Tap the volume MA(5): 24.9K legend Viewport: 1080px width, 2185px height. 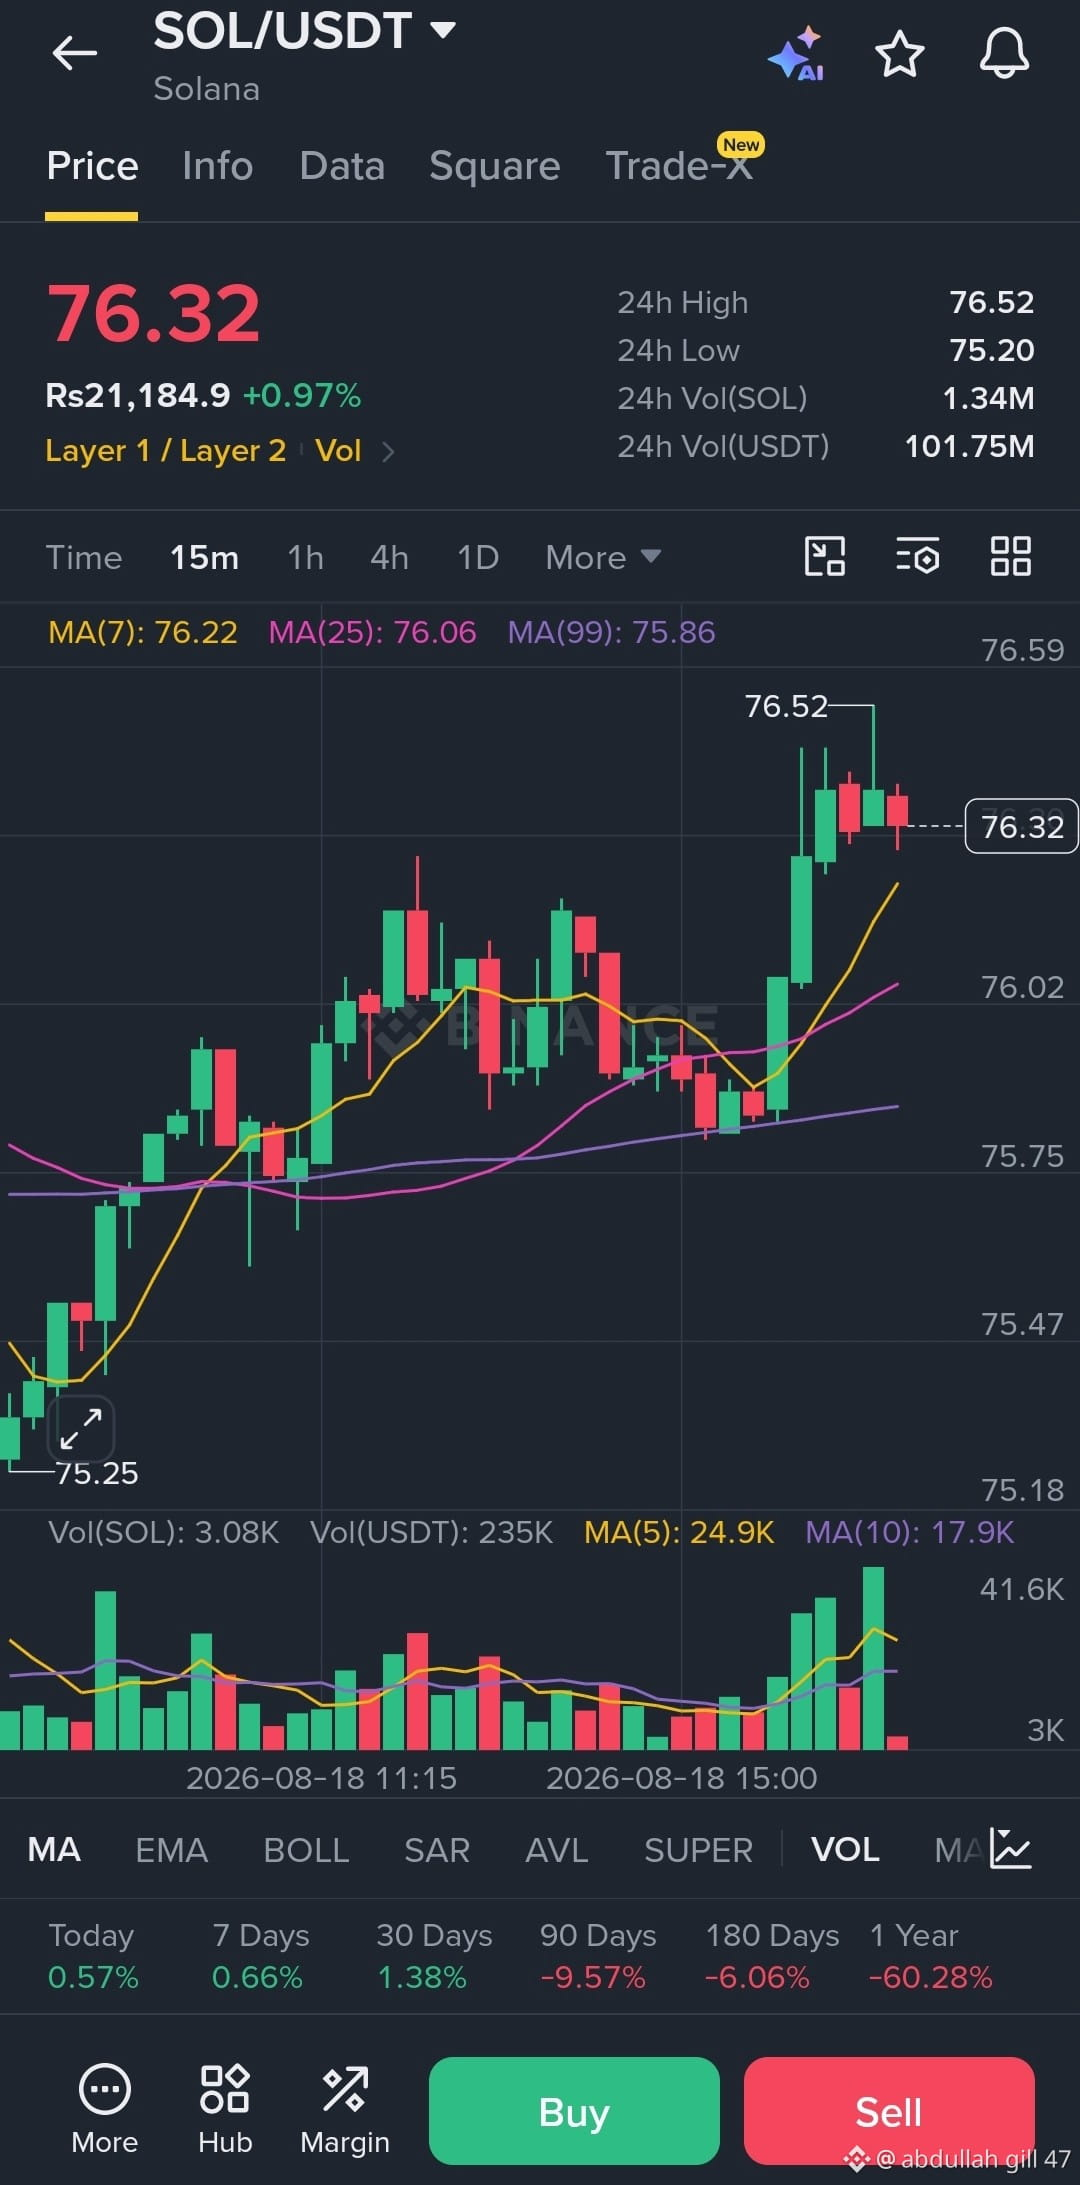(679, 1532)
